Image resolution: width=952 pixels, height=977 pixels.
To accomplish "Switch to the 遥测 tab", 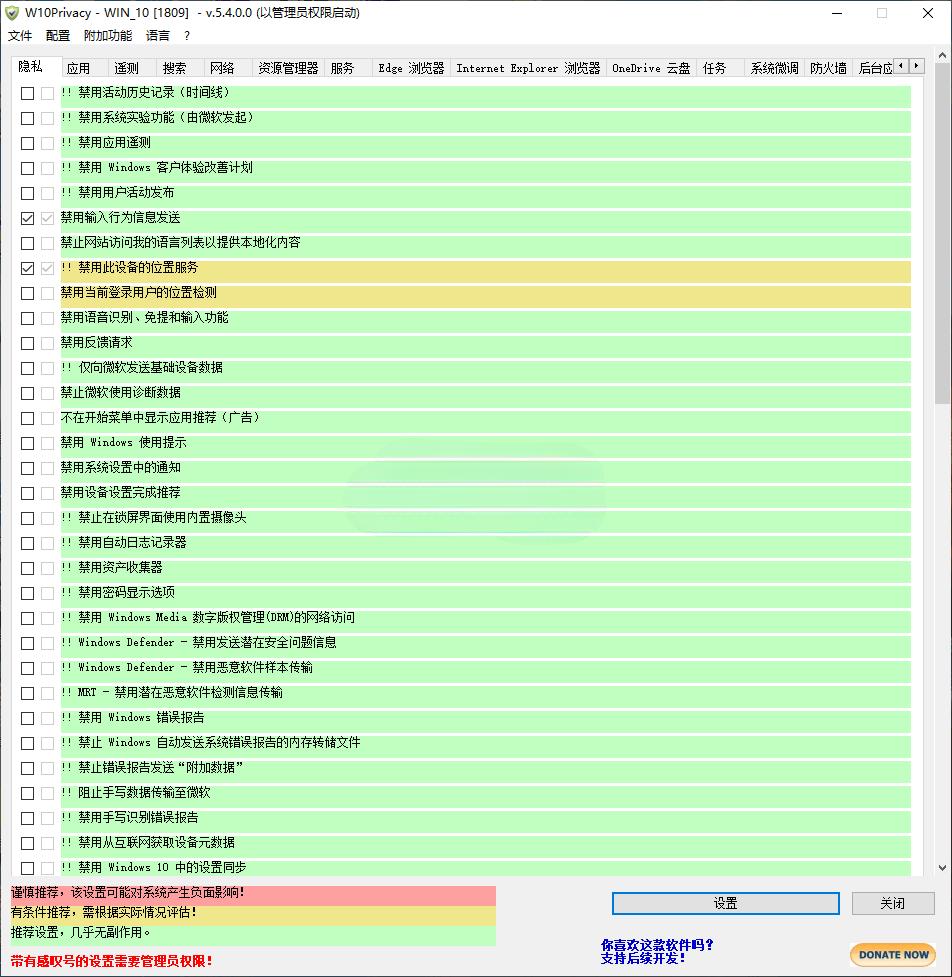I will pos(133,68).
